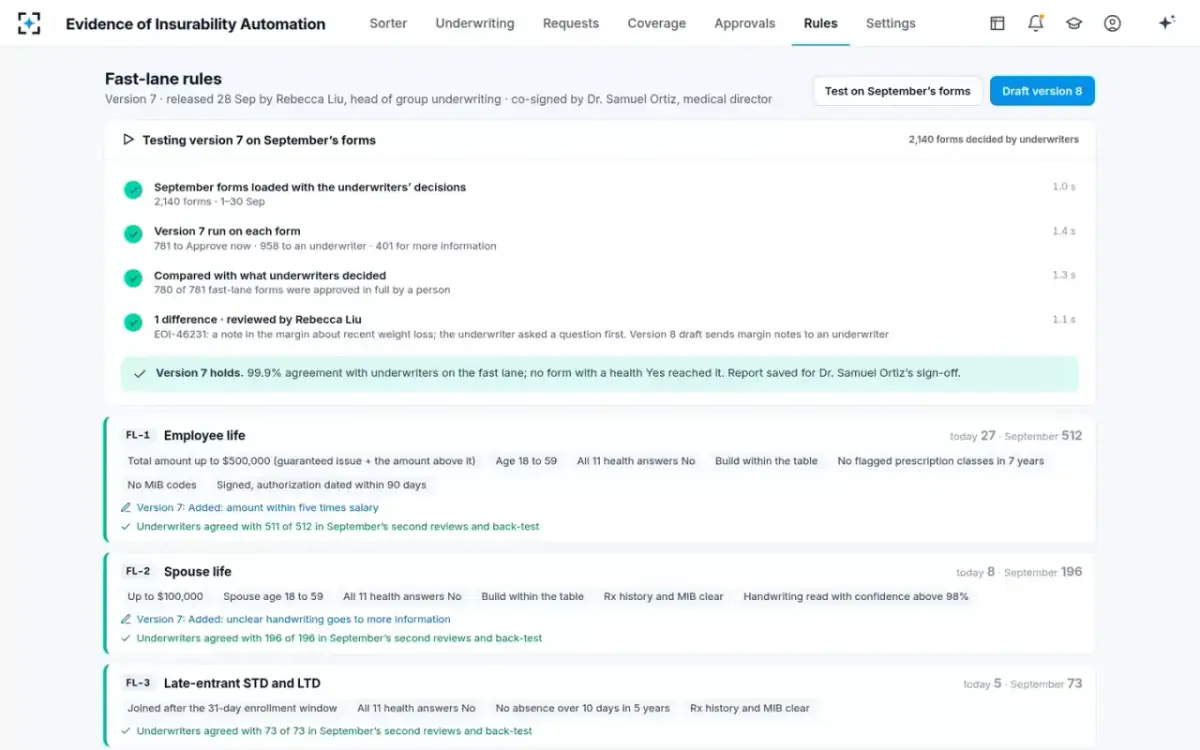Viewport: 1200px width, 750px height.
Task: Open the Coverage tab
Action: 657,23
